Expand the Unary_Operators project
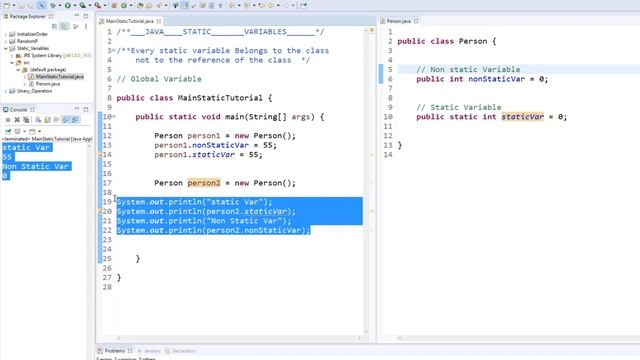This screenshot has width=640, height=360. (6, 91)
